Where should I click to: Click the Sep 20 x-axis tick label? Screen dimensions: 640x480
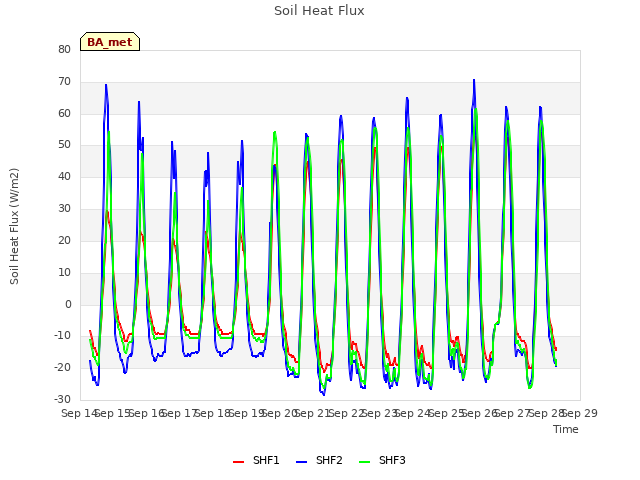pyautogui.click(x=280, y=413)
